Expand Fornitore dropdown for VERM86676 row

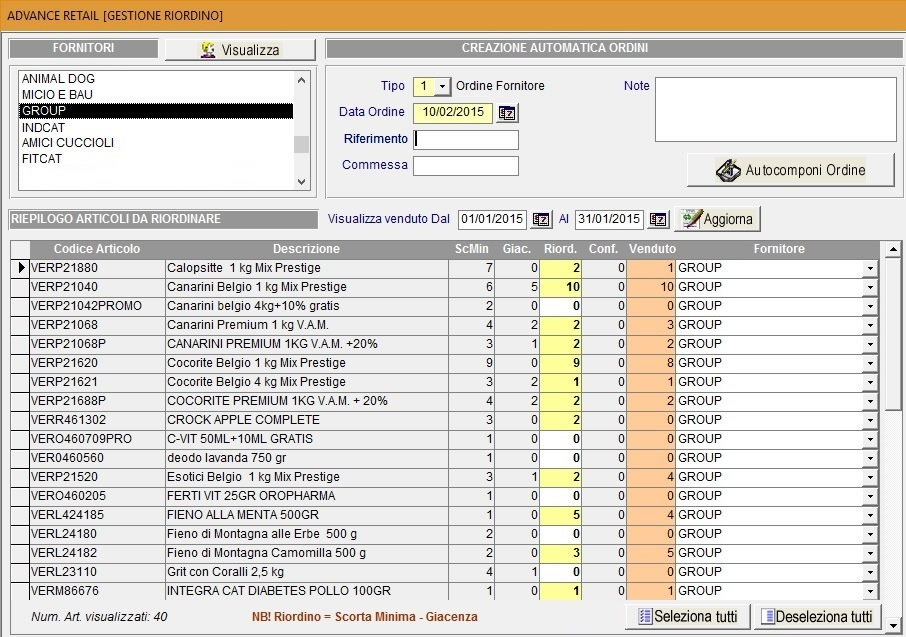tap(870, 591)
